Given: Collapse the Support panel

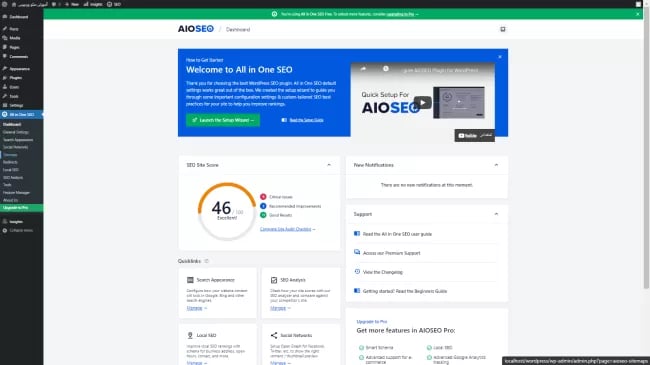Looking at the screenshot, I should point(496,214).
